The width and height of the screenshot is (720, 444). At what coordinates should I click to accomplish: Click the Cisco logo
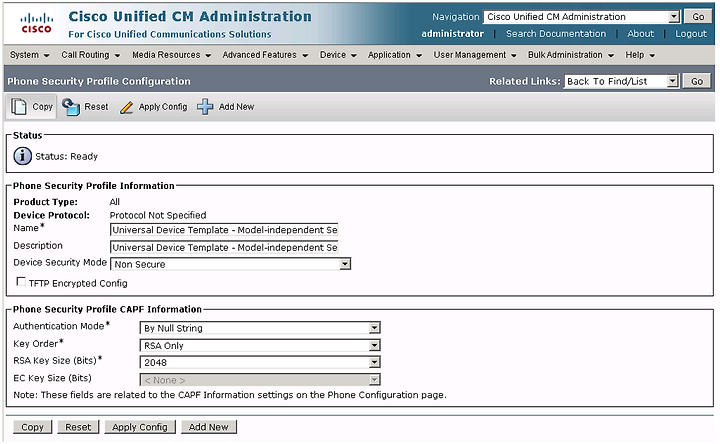(x=36, y=23)
